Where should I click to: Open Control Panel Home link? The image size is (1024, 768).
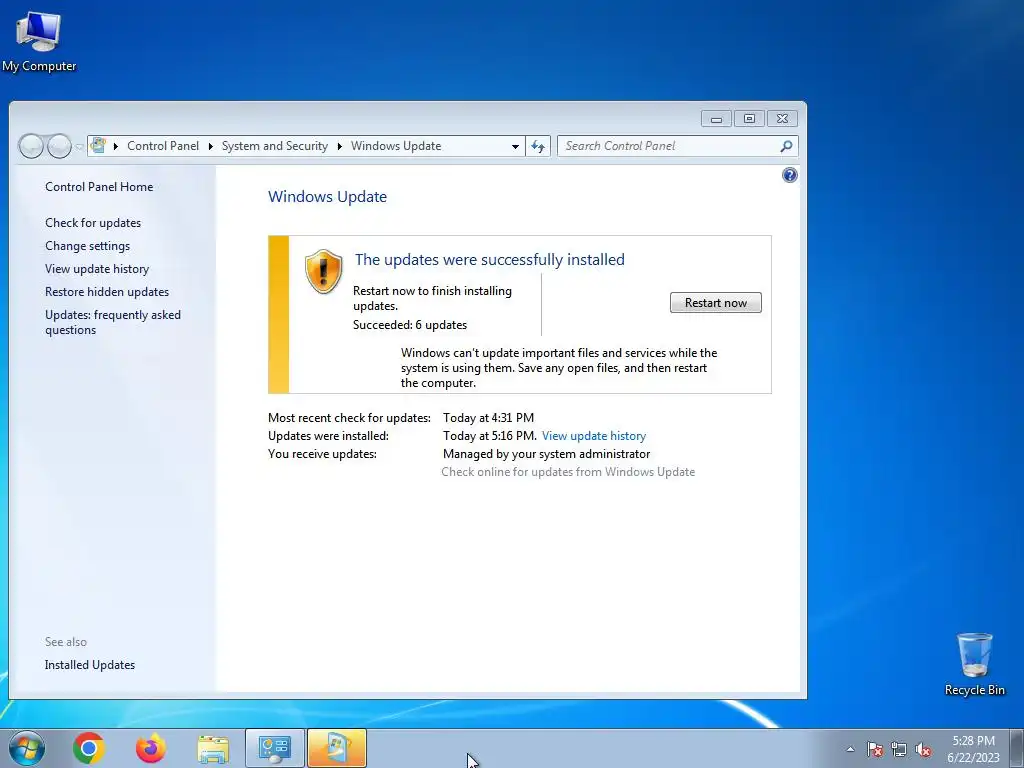tap(99, 187)
